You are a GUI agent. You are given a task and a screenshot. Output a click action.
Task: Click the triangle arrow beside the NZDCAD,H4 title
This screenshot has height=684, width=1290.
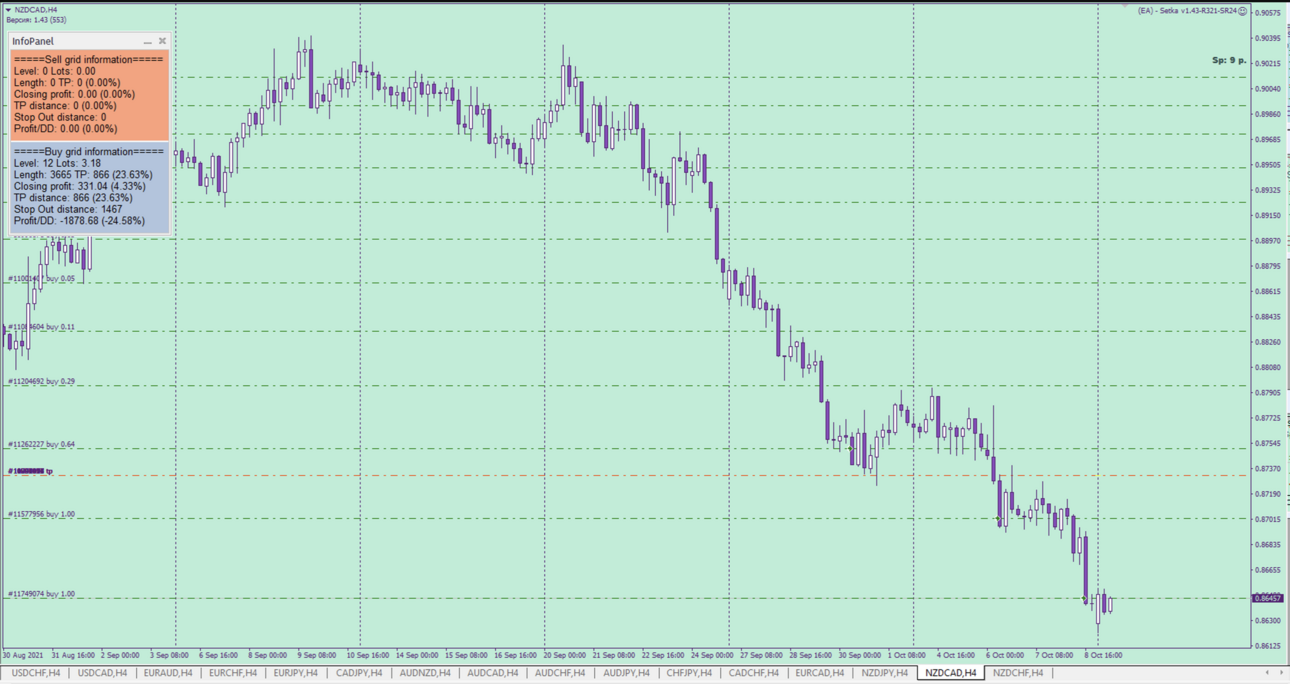click(x=8, y=9)
